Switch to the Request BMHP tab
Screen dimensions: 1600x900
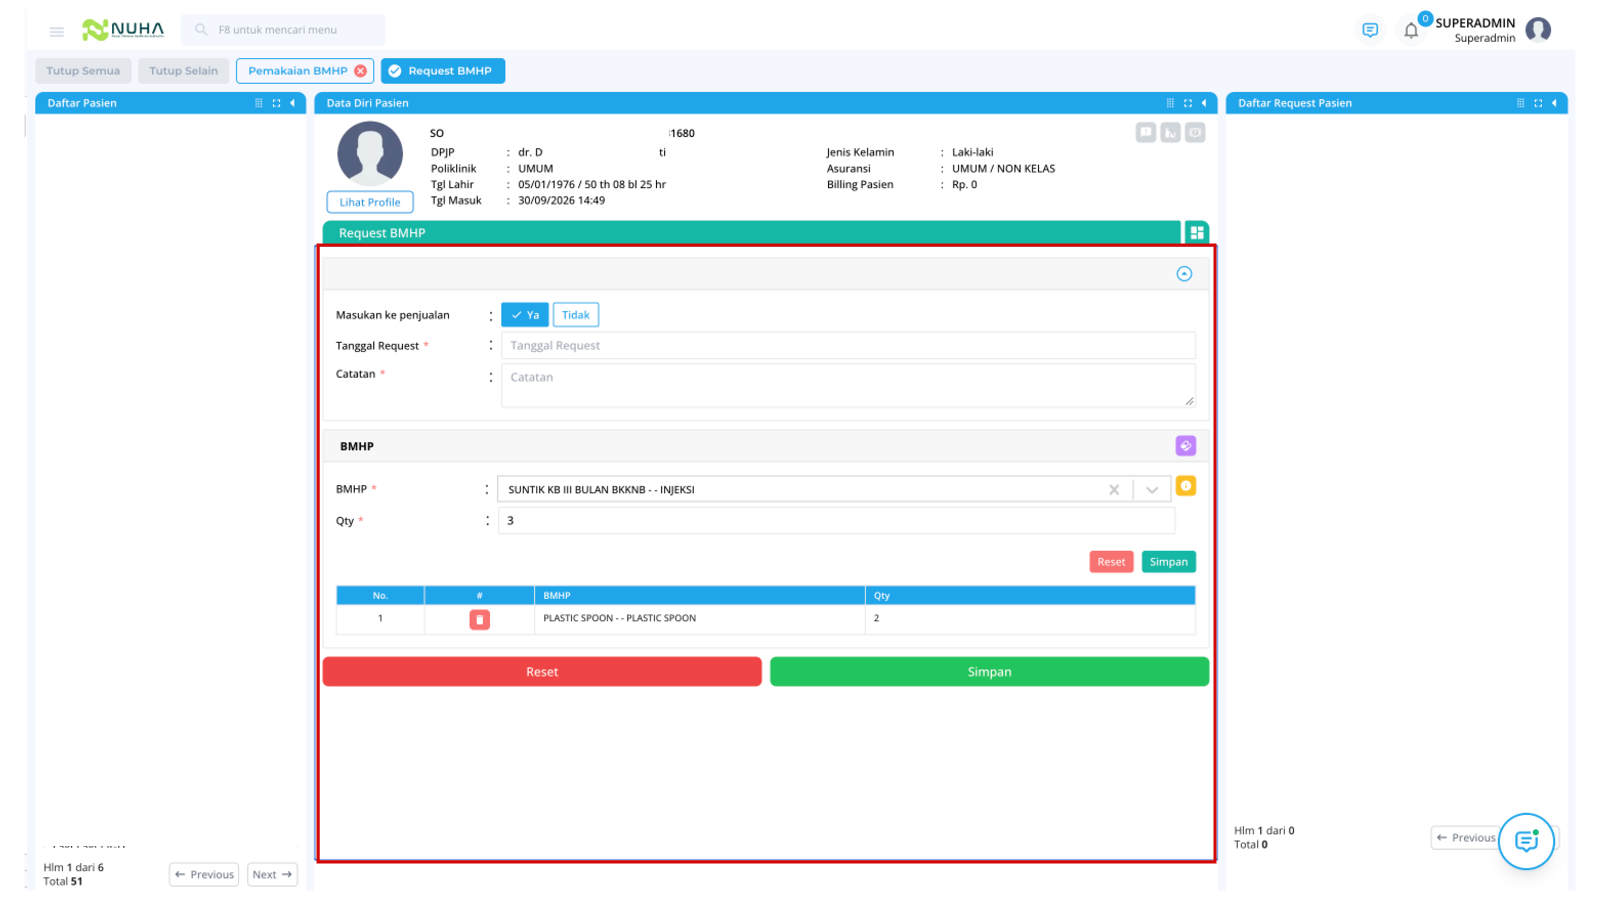click(443, 71)
